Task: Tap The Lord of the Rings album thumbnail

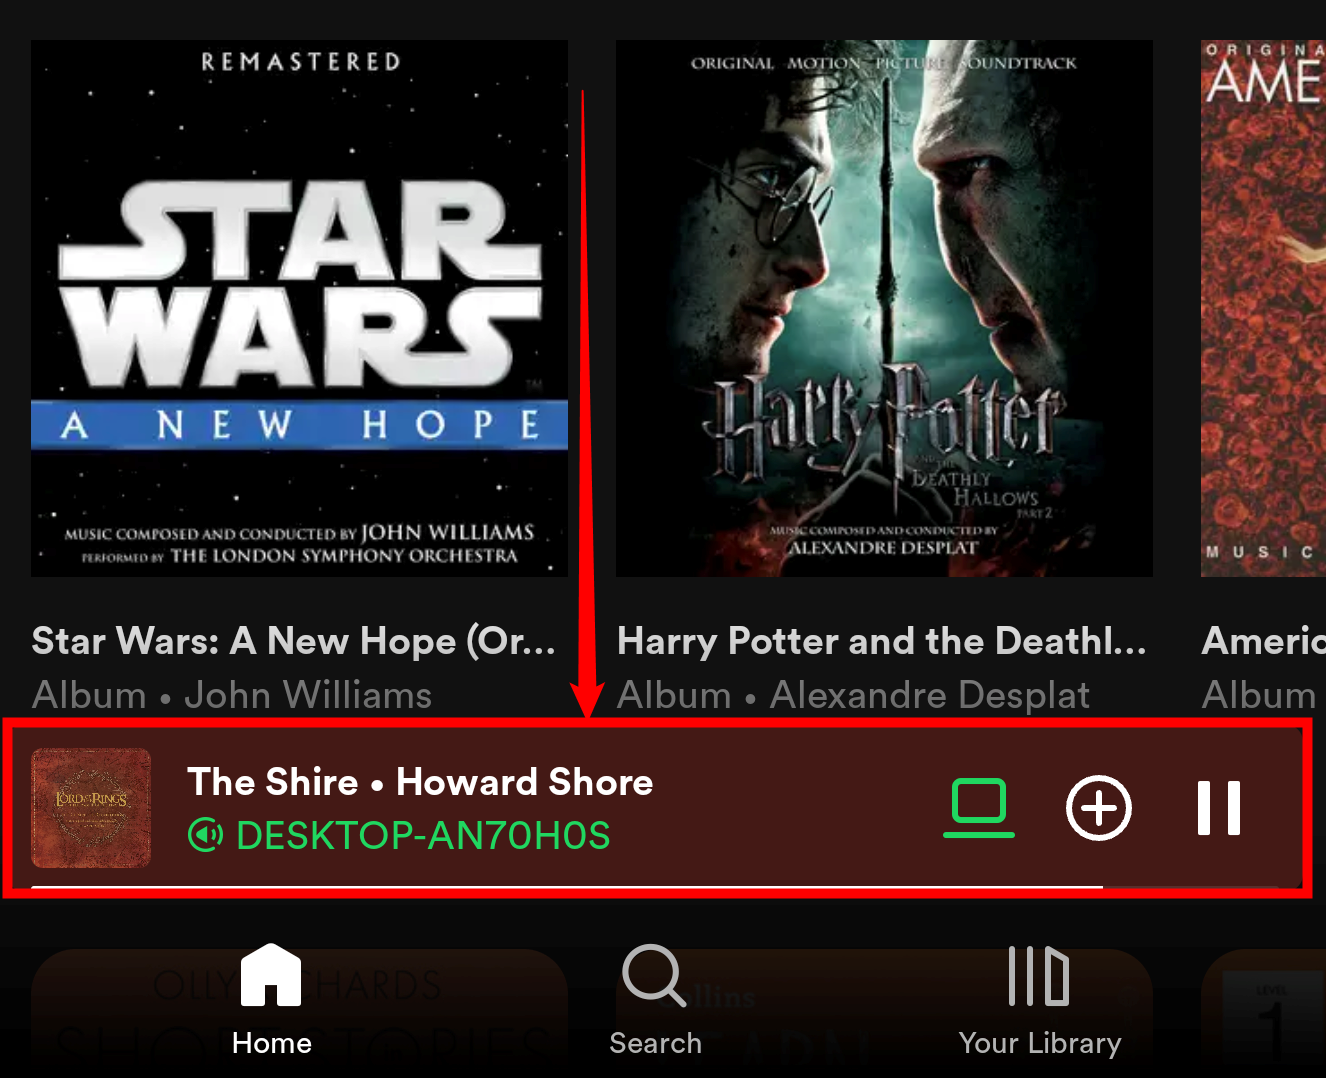Action: coord(90,807)
